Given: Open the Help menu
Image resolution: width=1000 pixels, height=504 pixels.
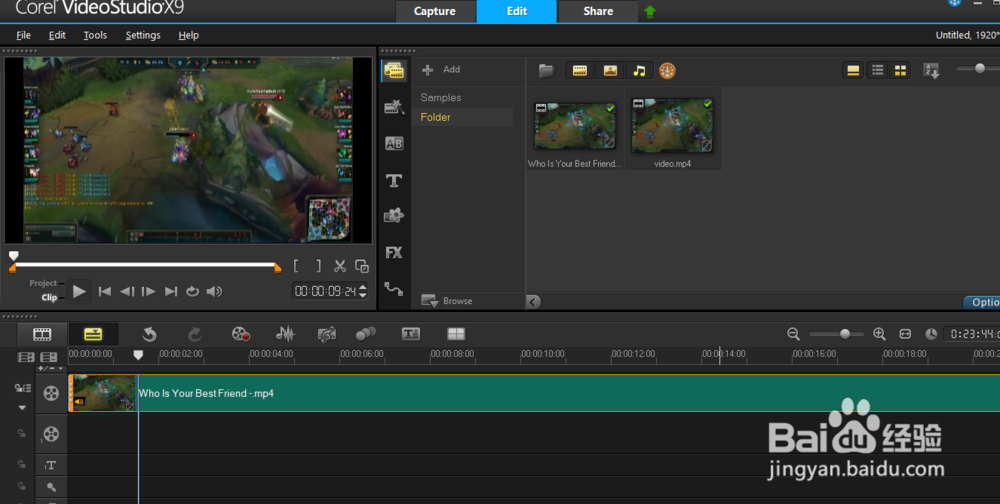Looking at the screenshot, I should point(188,35).
